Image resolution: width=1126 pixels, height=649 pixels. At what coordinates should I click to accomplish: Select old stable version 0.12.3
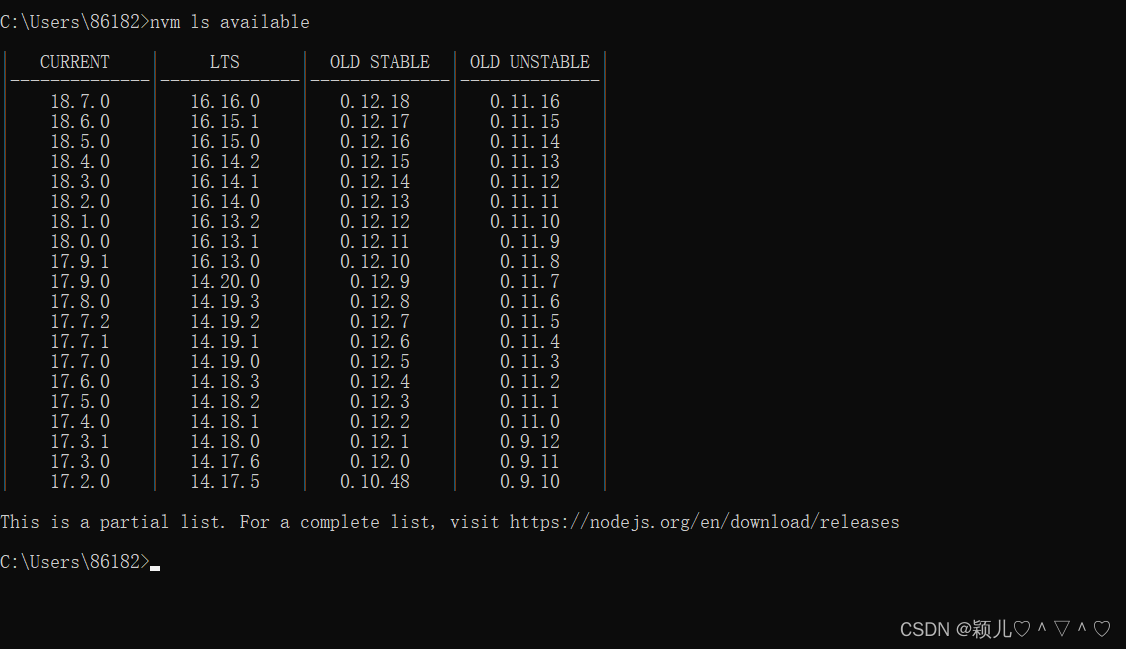pyautogui.click(x=380, y=402)
